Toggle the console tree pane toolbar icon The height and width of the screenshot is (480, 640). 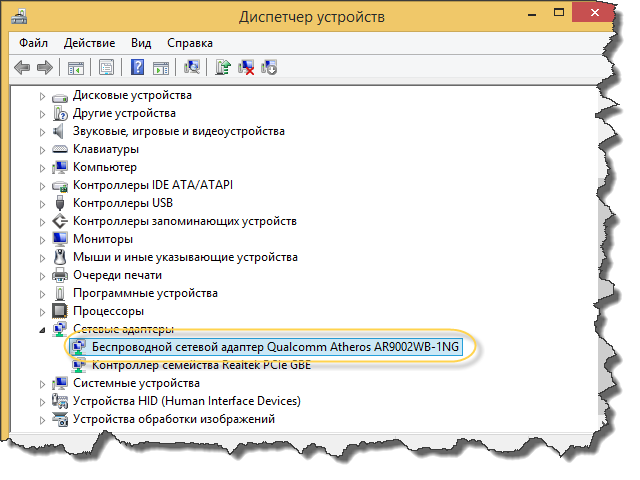click(x=76, y=68)
